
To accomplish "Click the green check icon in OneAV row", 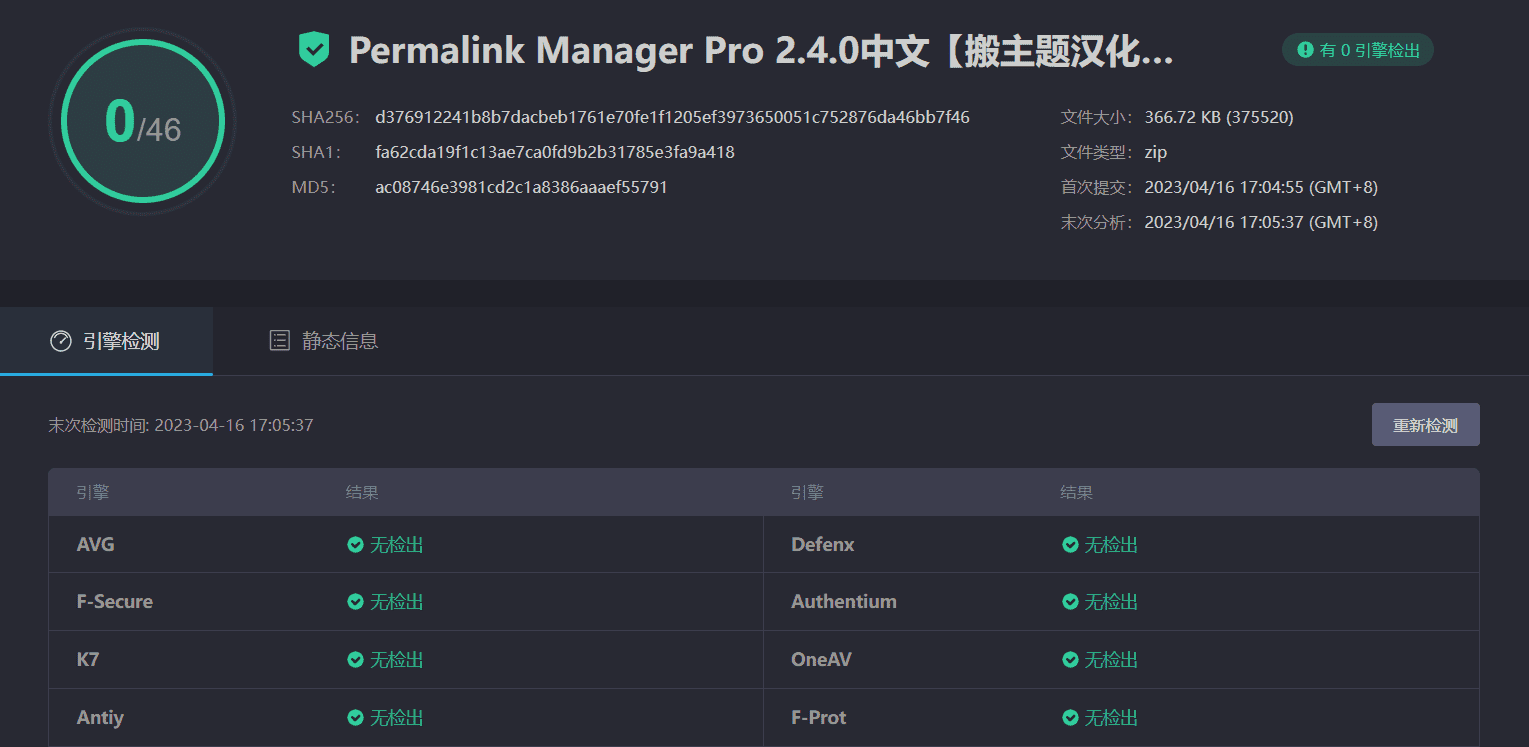I will 1070,660.
